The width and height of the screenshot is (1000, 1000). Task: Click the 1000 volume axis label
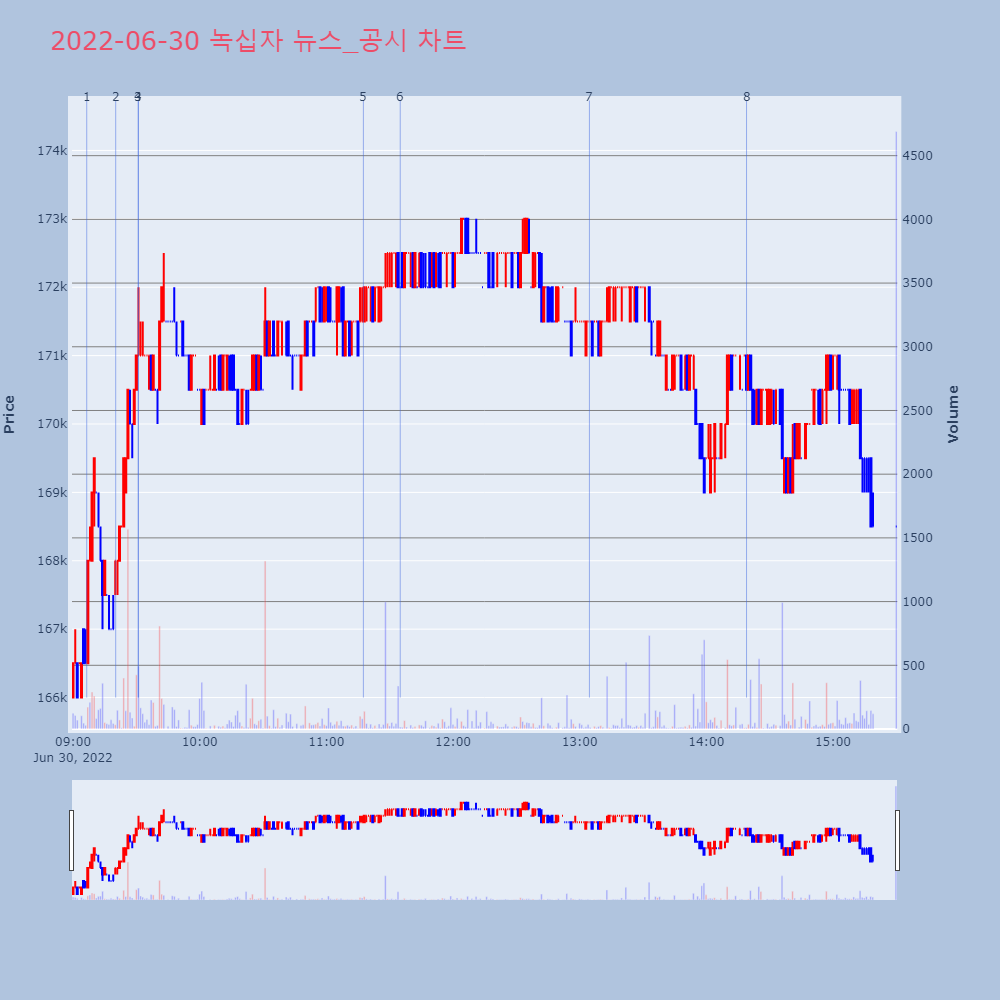click(x=917, y=601)
